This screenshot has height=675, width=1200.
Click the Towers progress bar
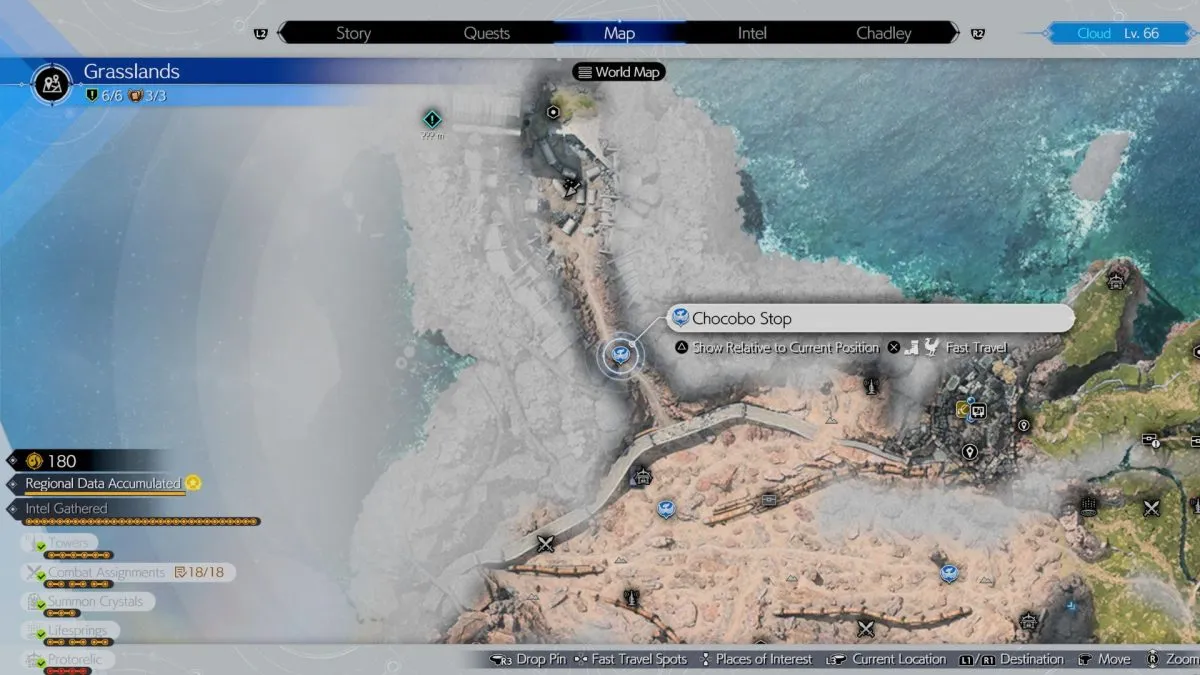click(78, 555)
